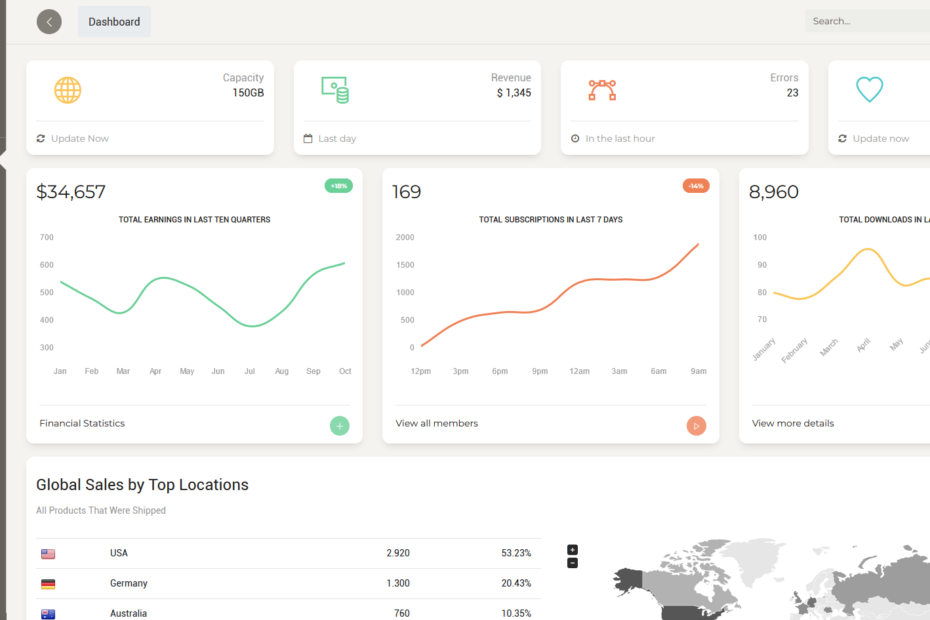Screen dimensions: 930x620
Task: Open the Dashboard breadcrumb label
Action: pos(114,22)
